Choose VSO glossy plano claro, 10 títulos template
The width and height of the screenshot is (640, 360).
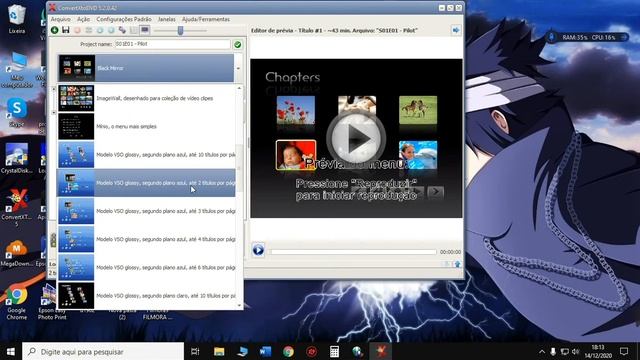coord(146,296)
